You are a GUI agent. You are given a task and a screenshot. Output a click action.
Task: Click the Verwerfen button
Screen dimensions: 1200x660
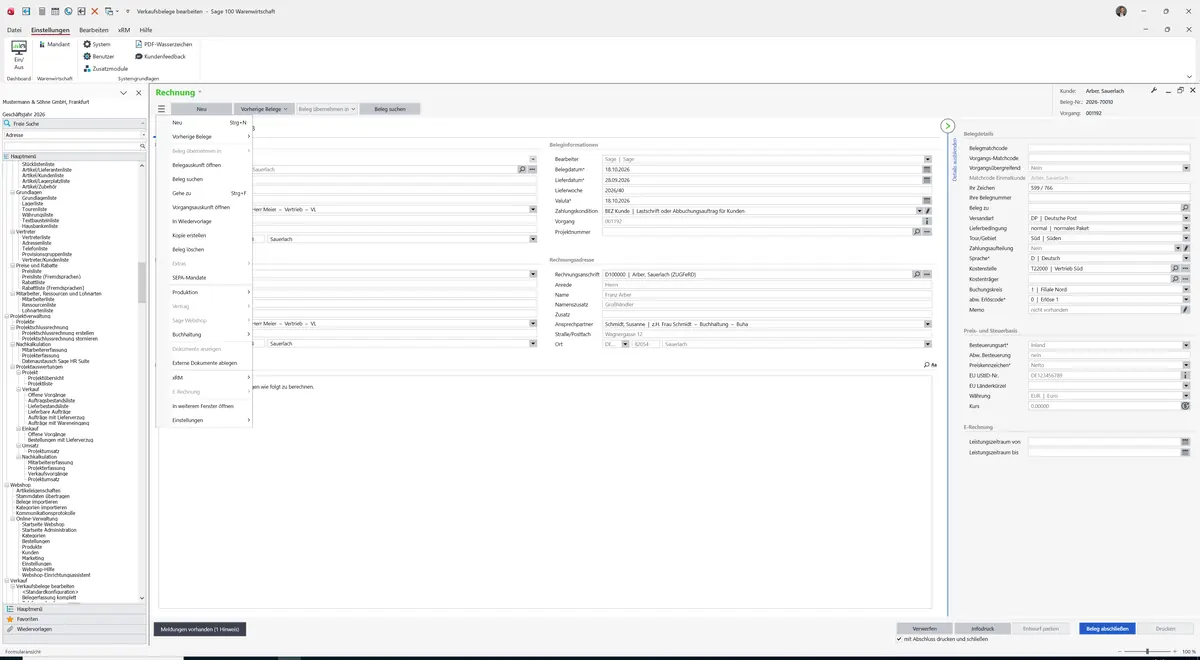pos(925,629)
